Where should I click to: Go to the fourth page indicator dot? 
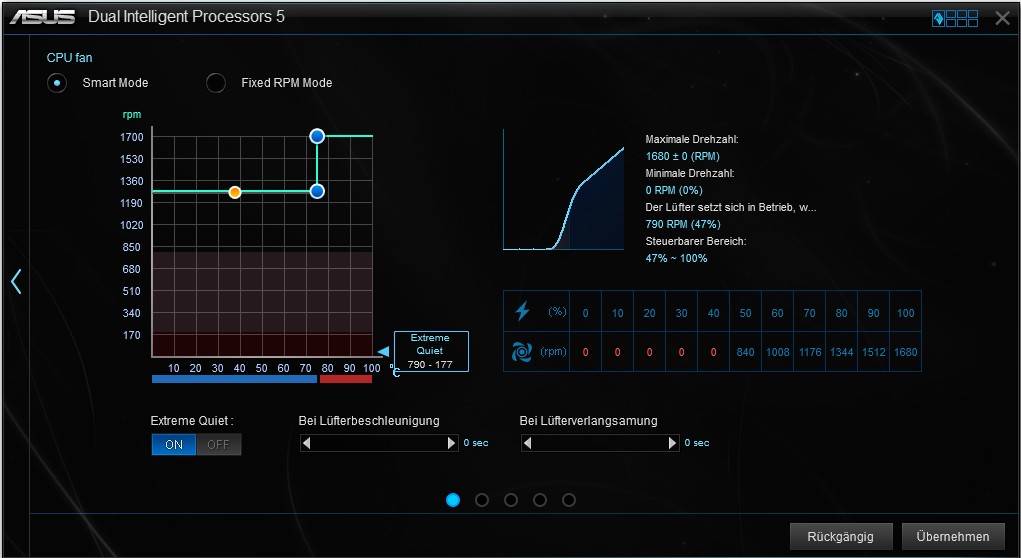(x=540, y=500)
